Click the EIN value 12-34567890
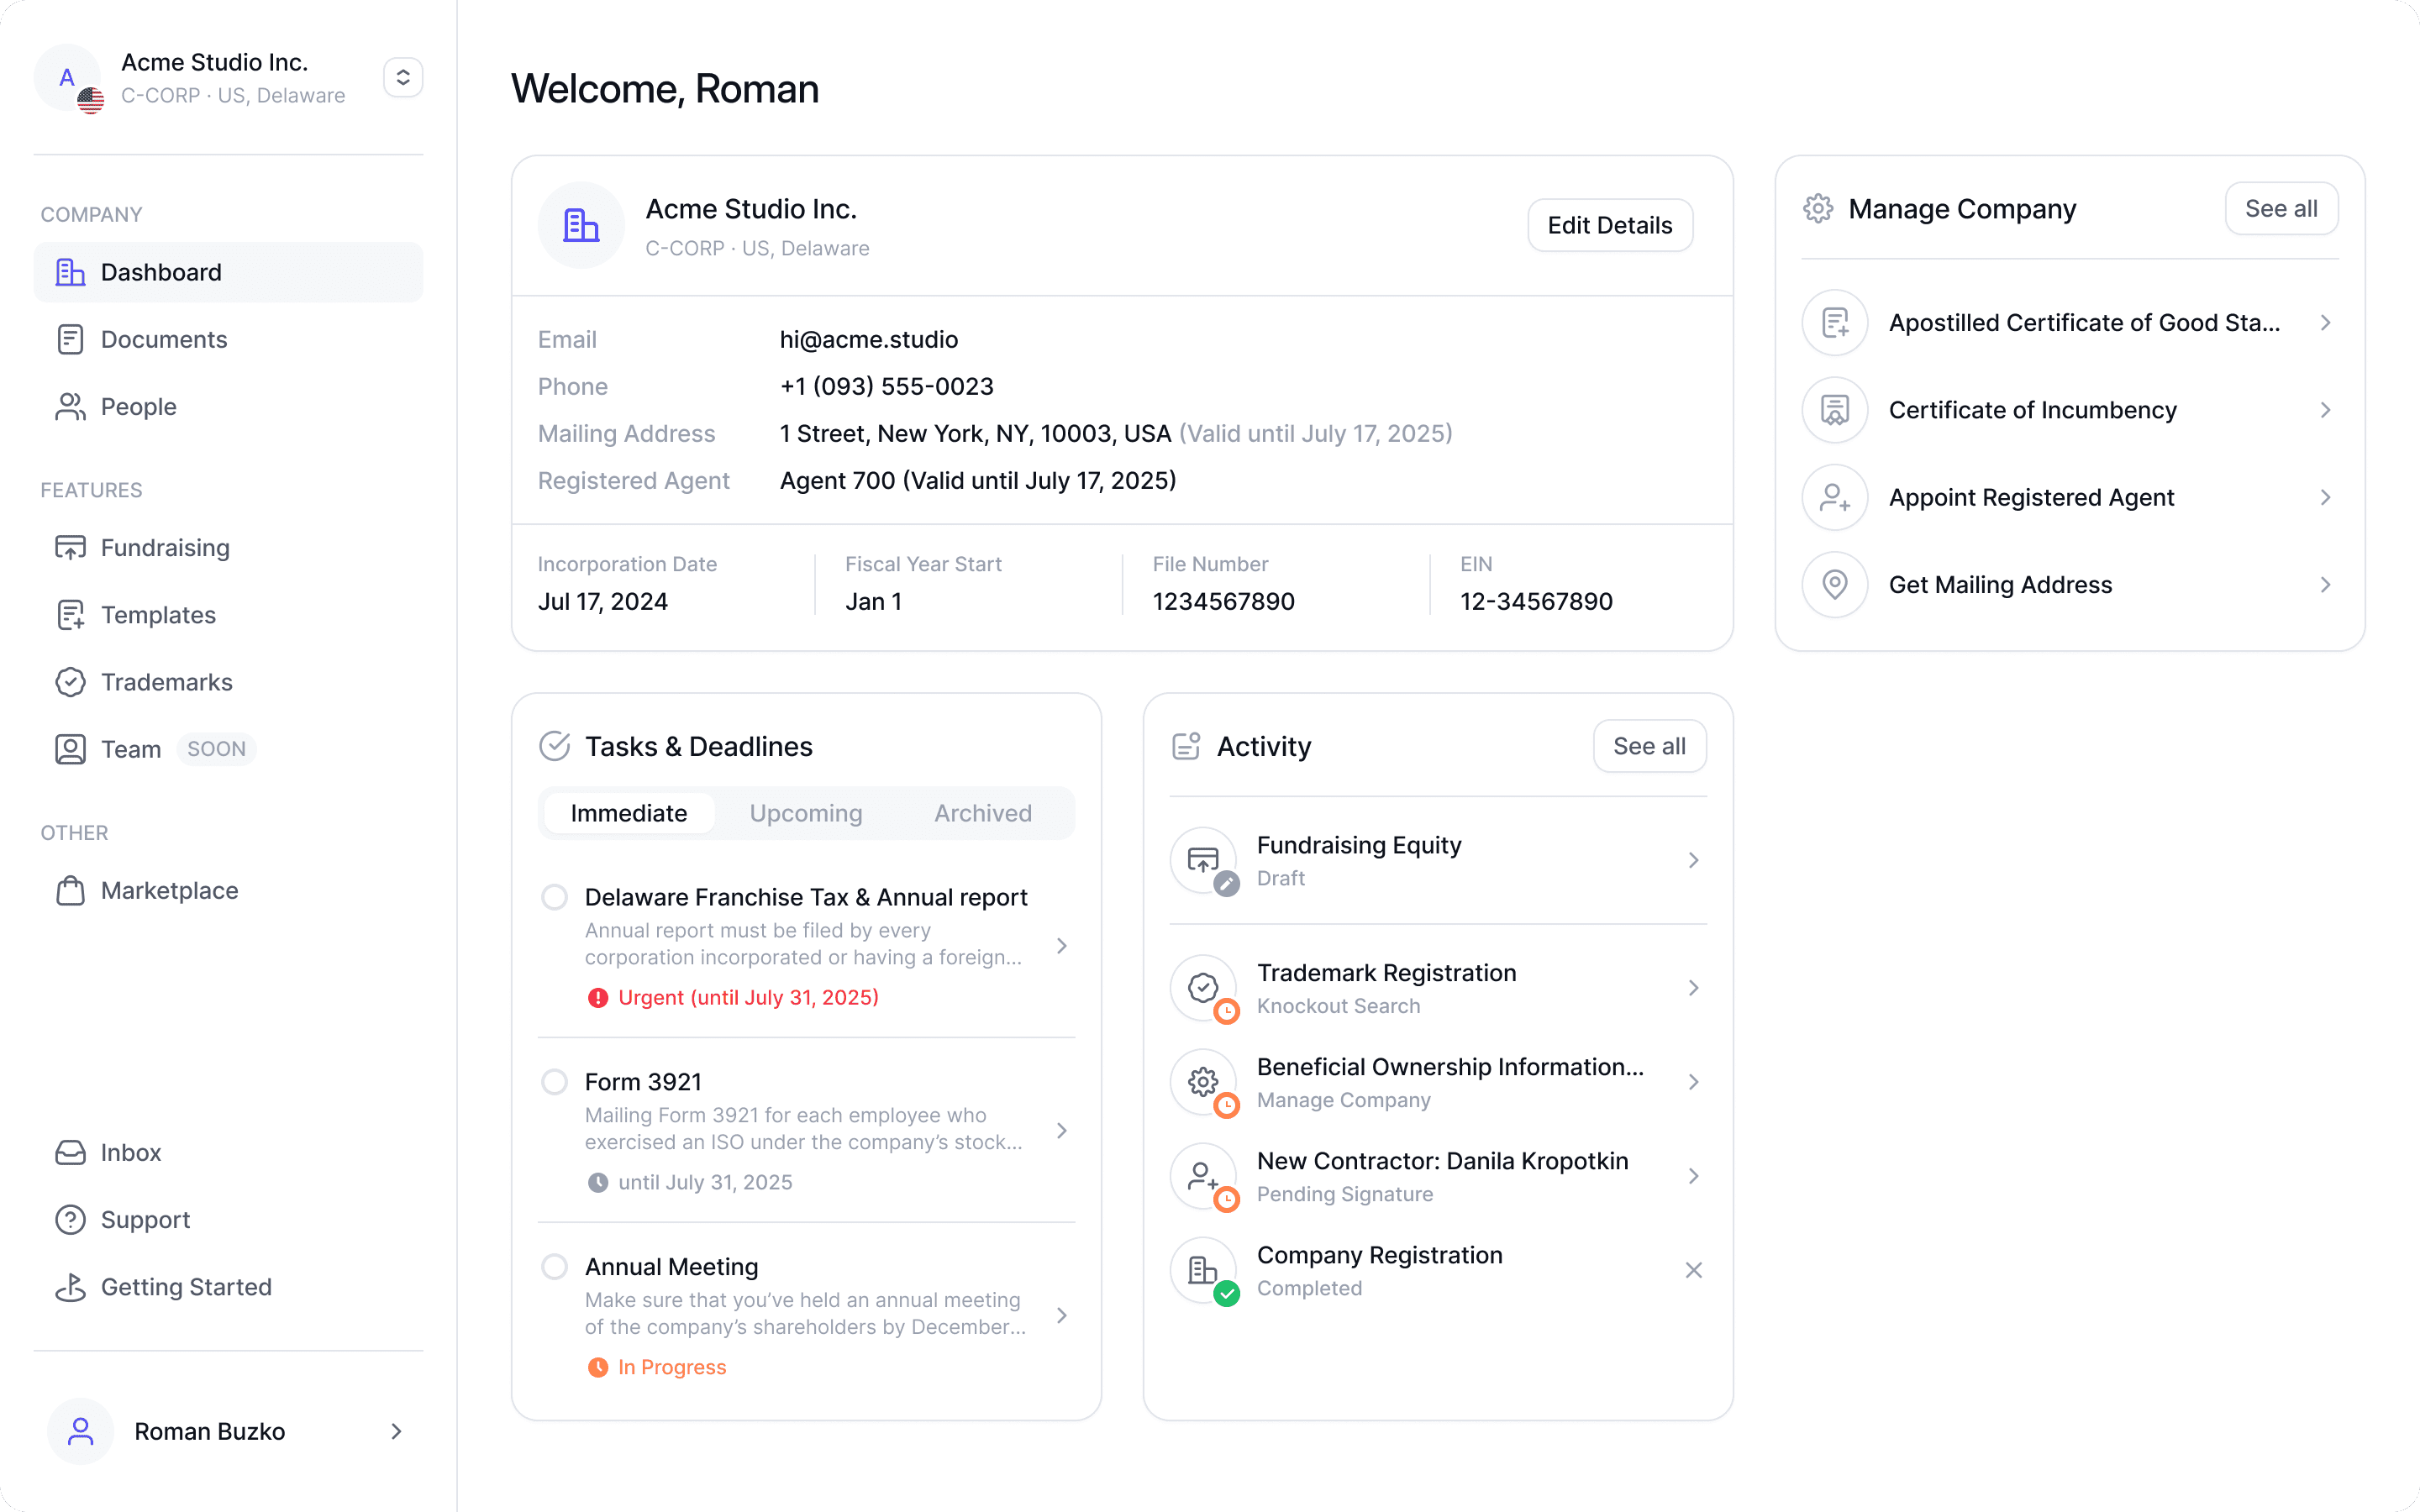2420x1512 pixels. point(1536,601)
